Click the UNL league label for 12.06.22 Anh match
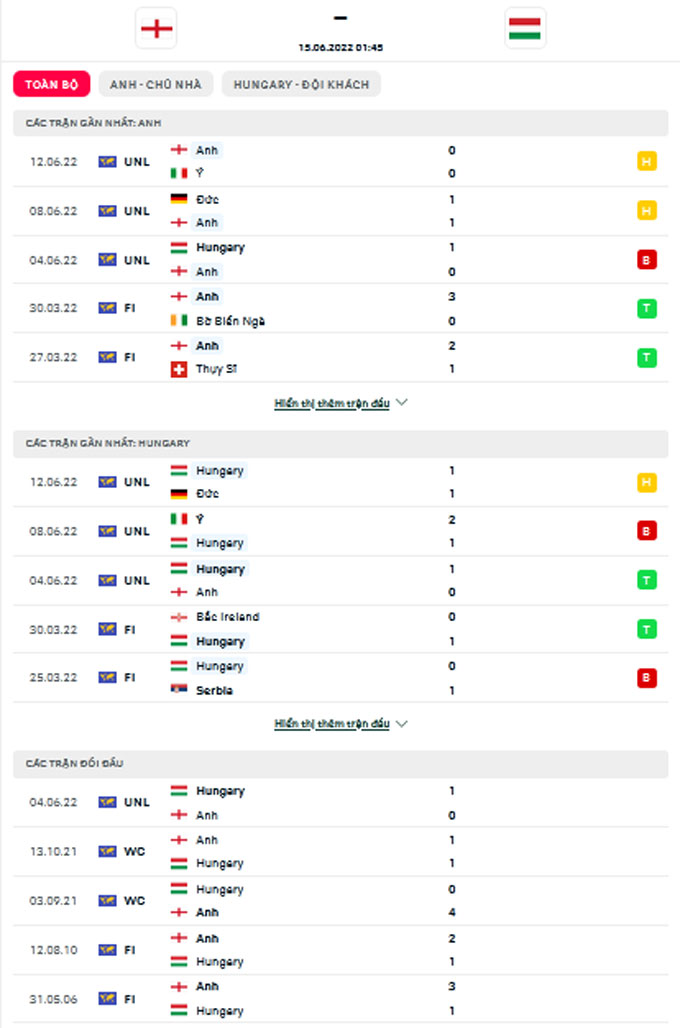This screenshot has height=1028, width=680. pyautogui.click(x=136, y=161)
